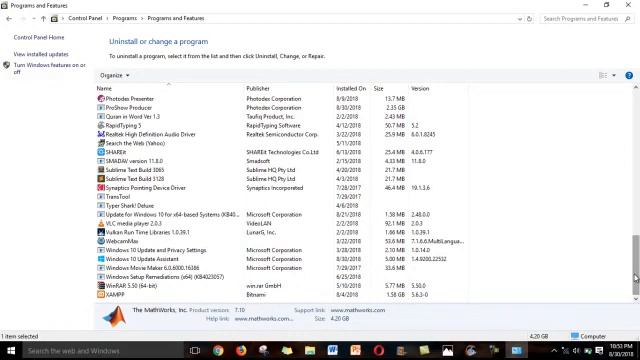Click the change view icon

pyautogui.click(x=603, y=76)
